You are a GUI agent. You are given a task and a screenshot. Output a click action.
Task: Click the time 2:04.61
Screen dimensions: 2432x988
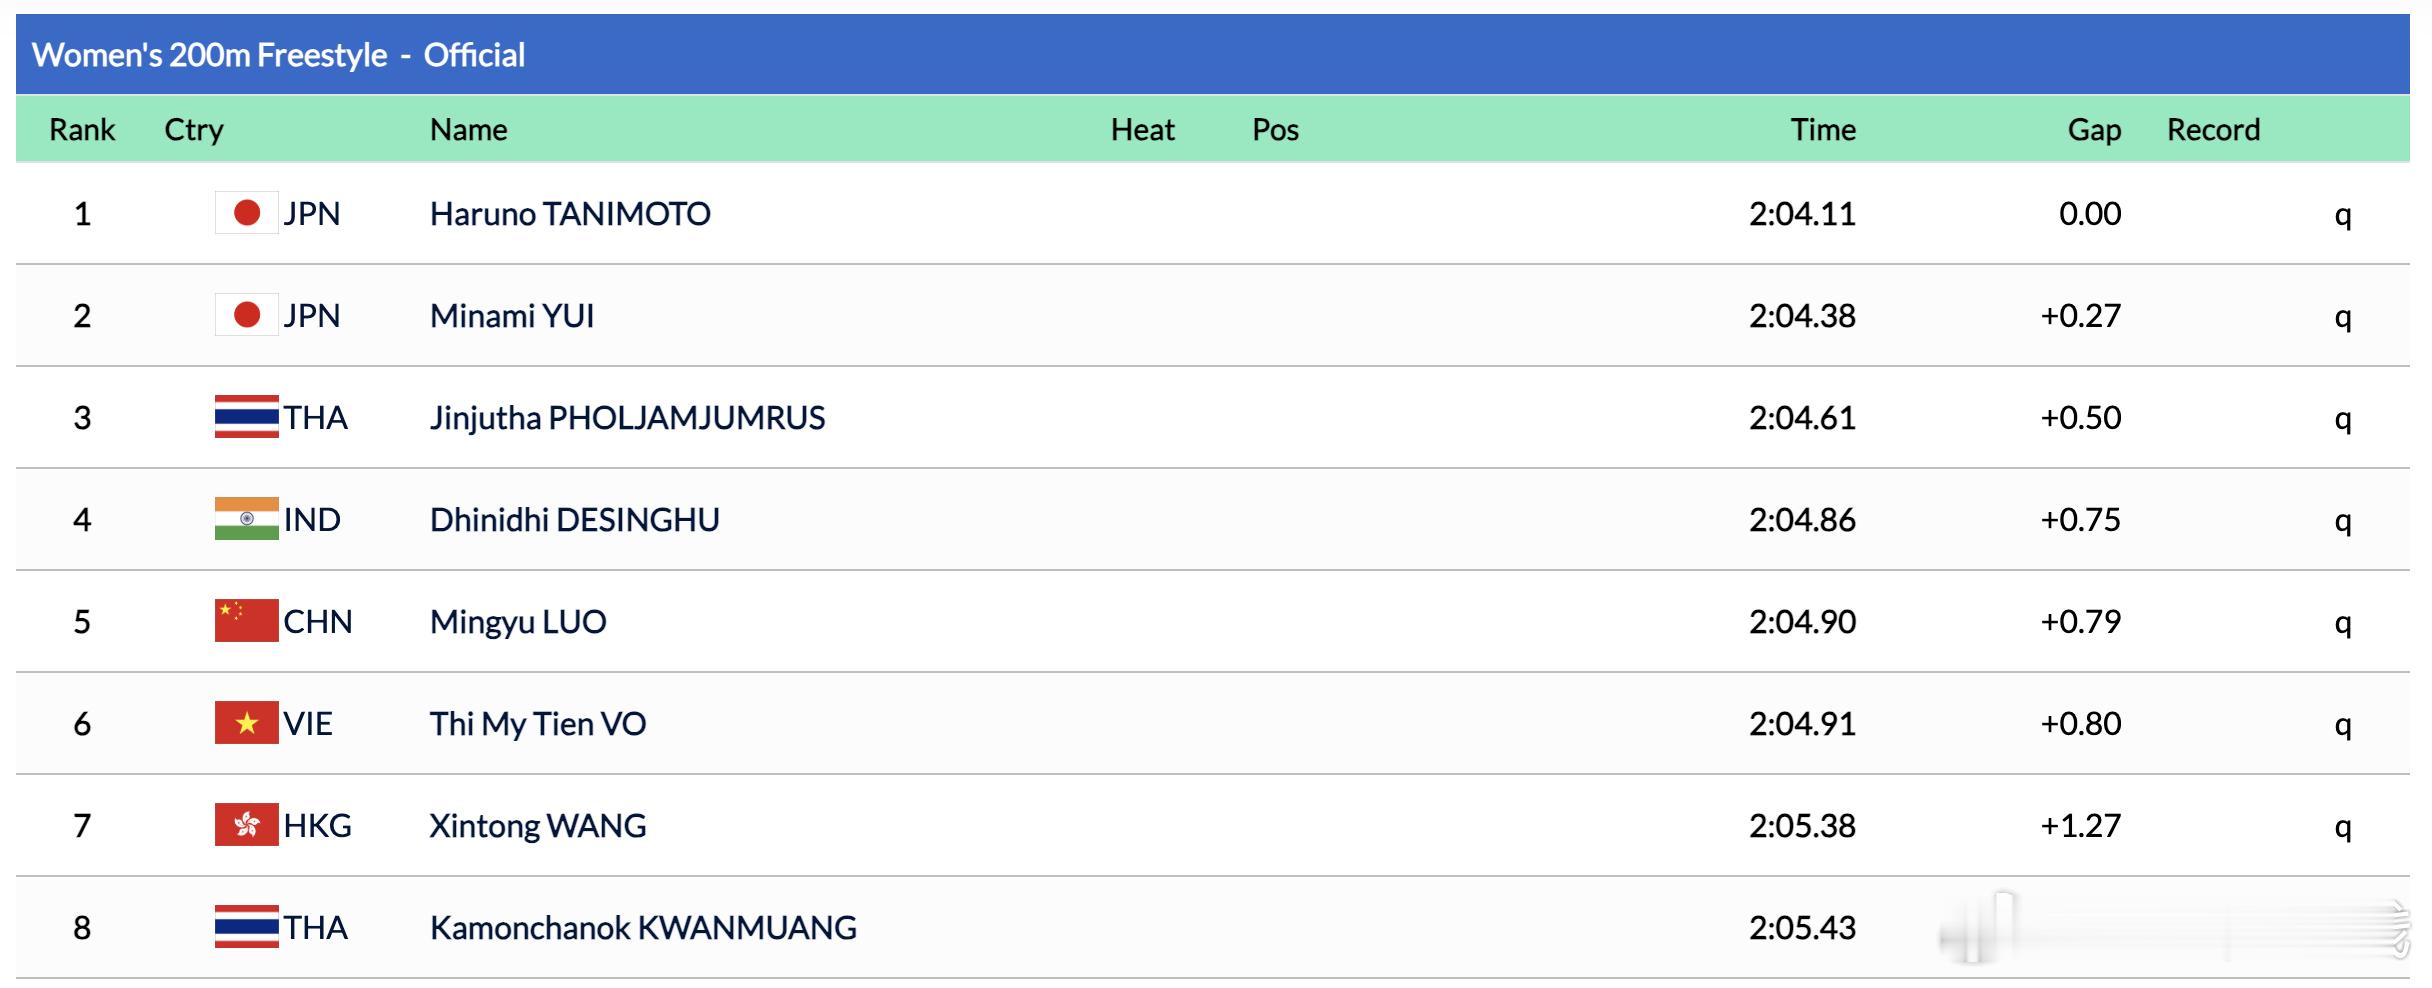click(x=1802, y=418)
